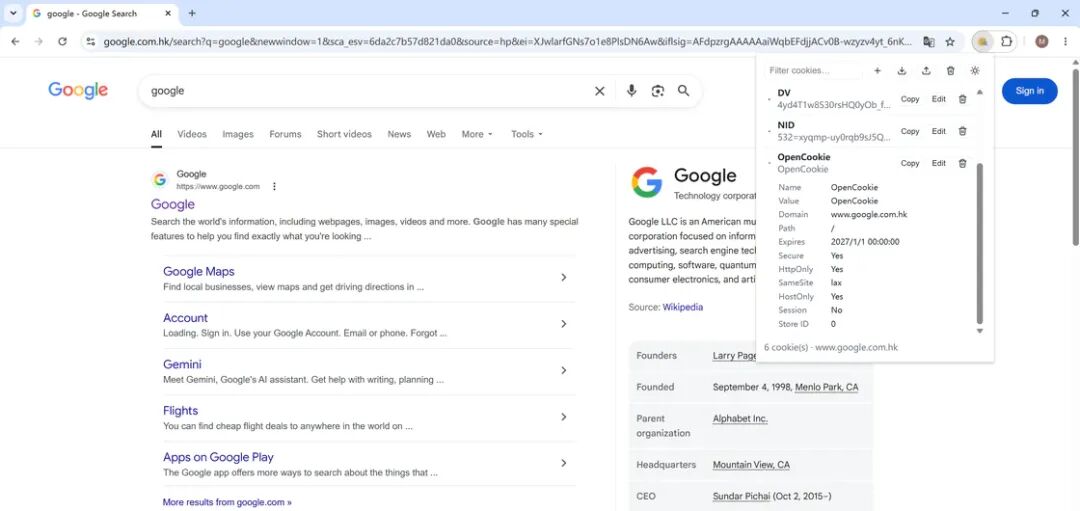Delete the OpenCookie cookie with its trash icon
The height and width of the screenshot is (511, 1080).
[x=962, y=163]
